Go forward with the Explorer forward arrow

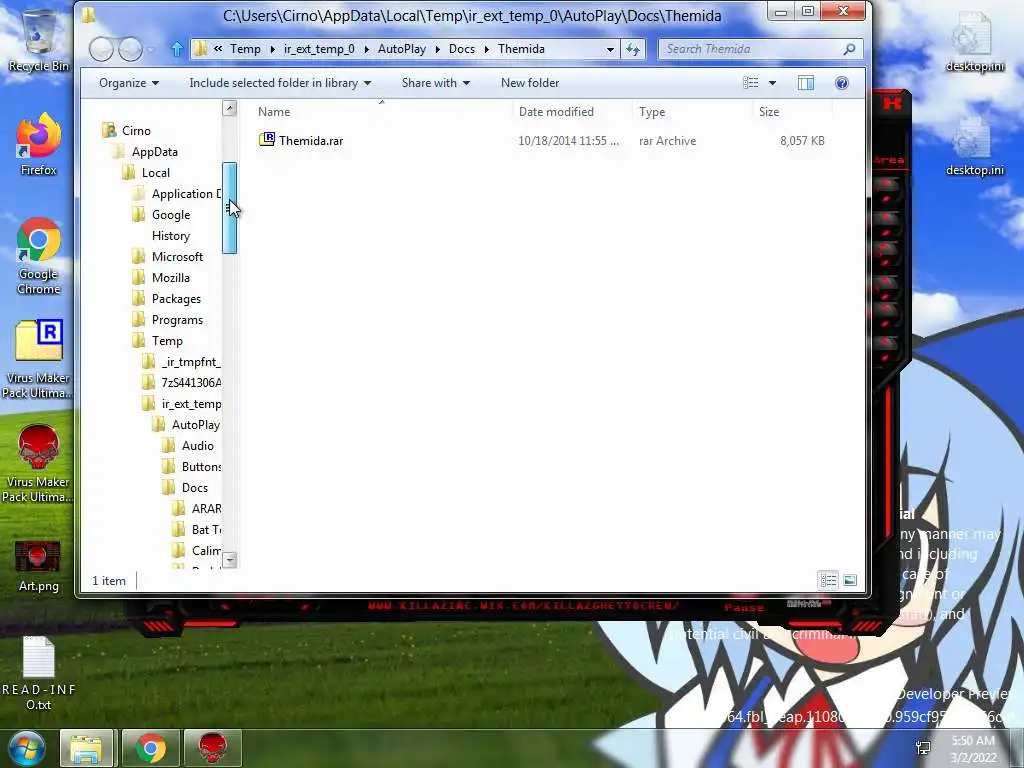[131, 49]
